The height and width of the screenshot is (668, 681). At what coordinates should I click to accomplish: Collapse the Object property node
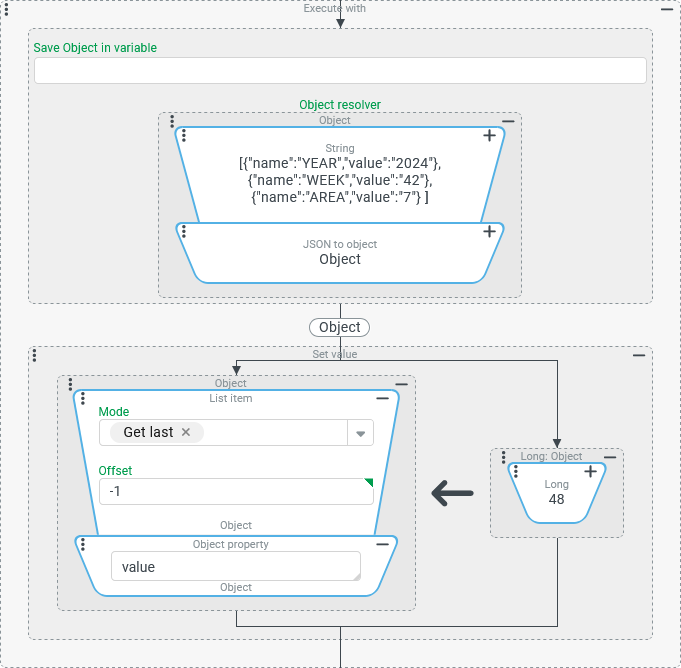tap(383, 544)
